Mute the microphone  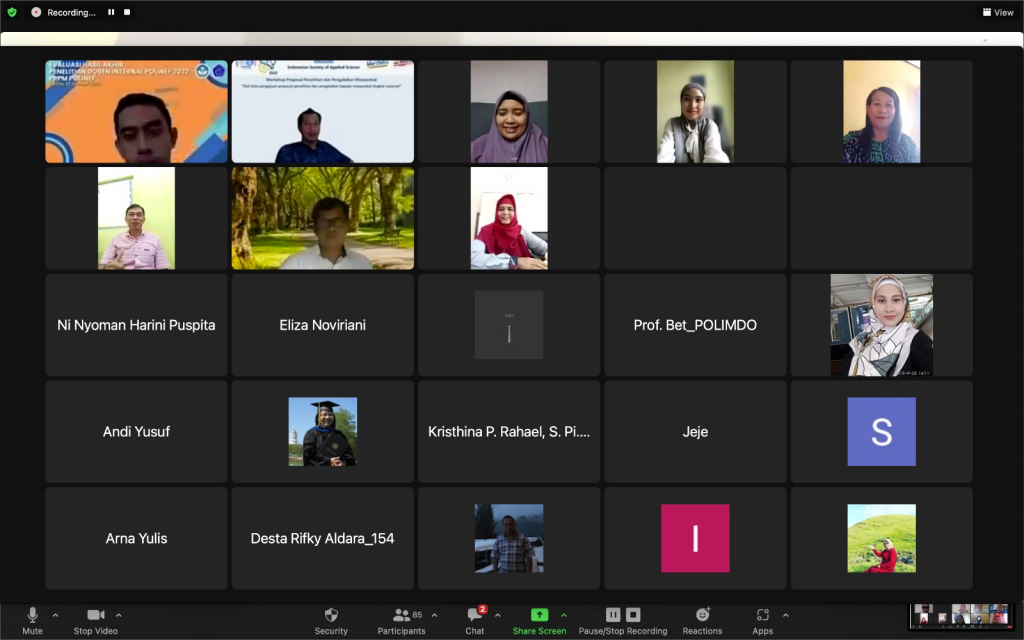point(32,620)
